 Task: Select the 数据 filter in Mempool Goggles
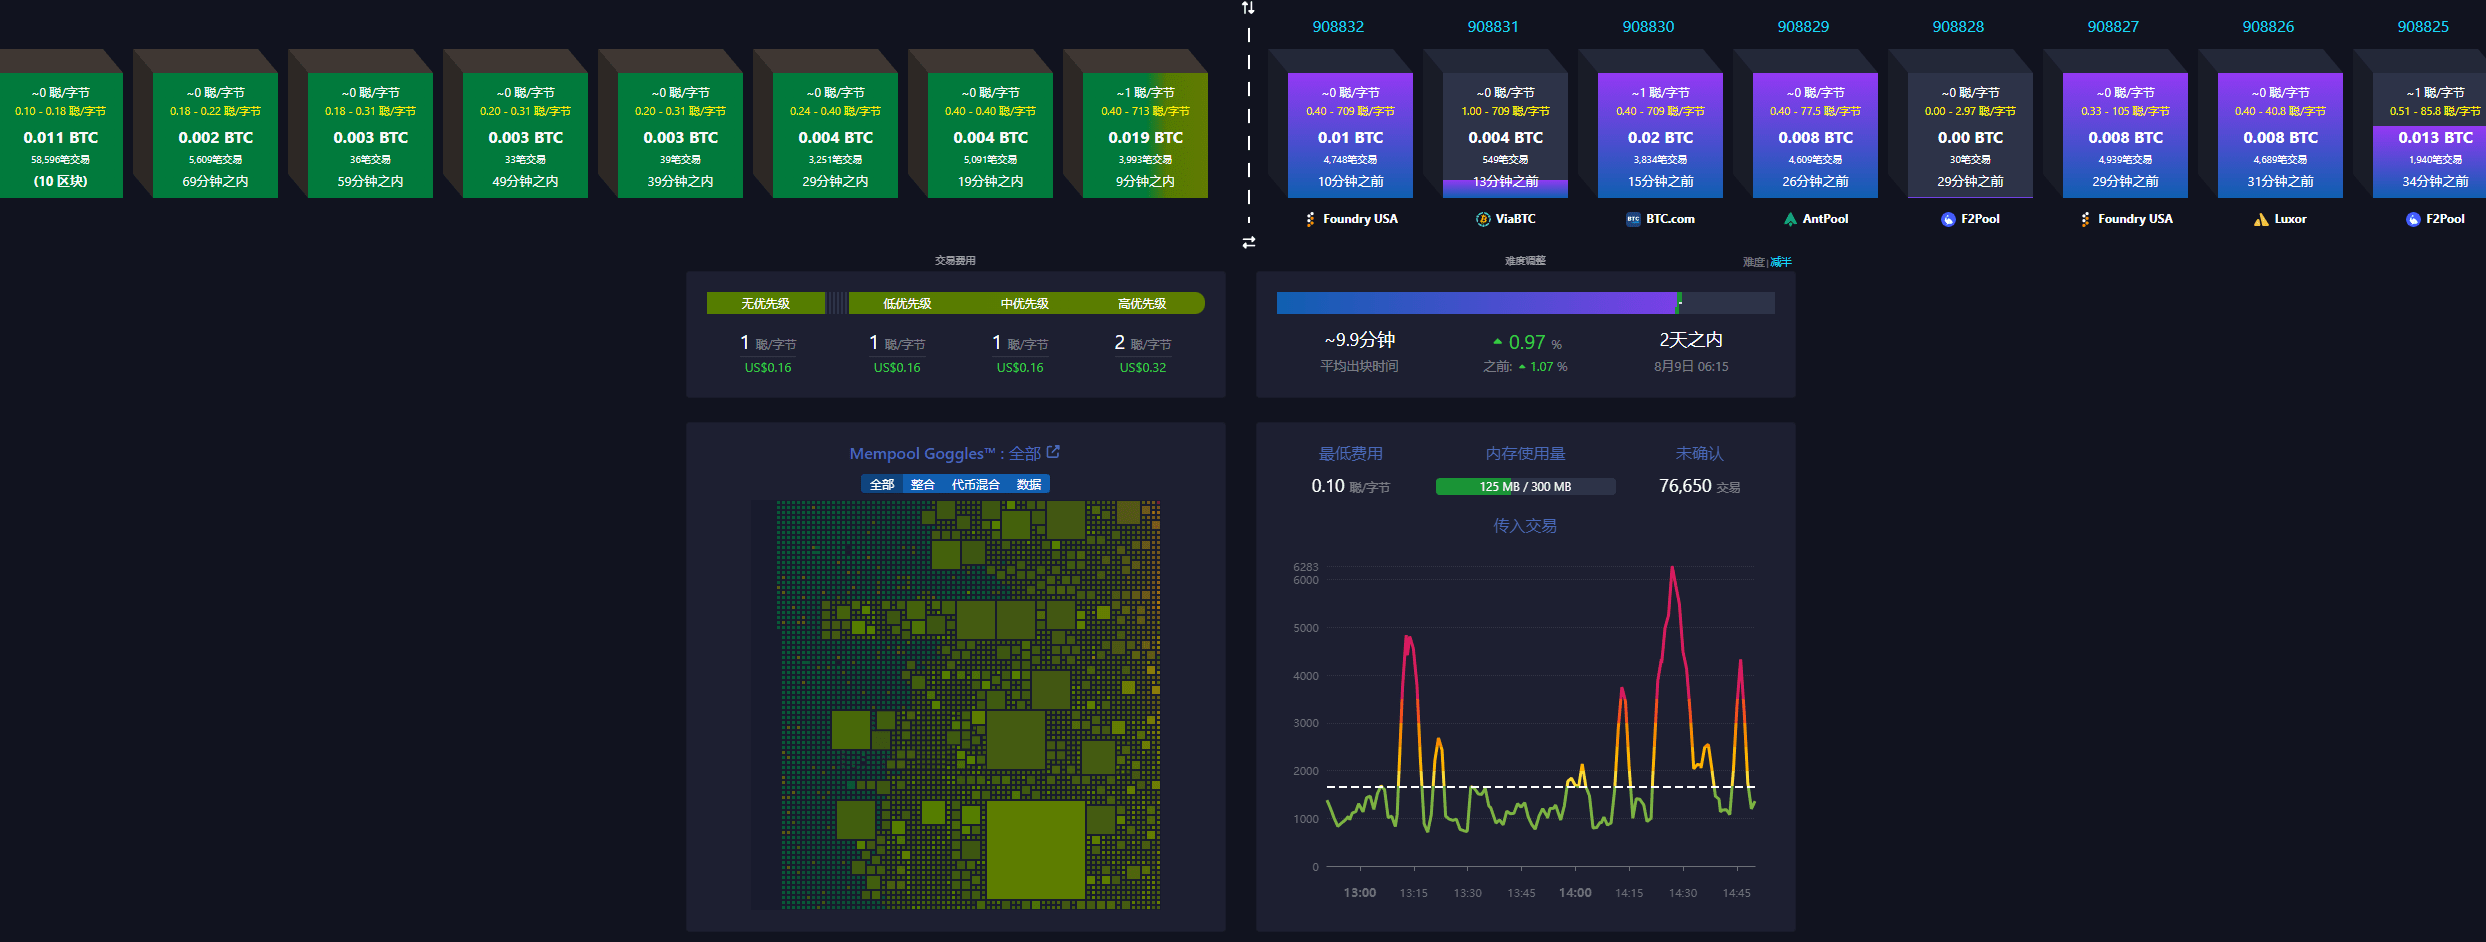click(1029, 485)
